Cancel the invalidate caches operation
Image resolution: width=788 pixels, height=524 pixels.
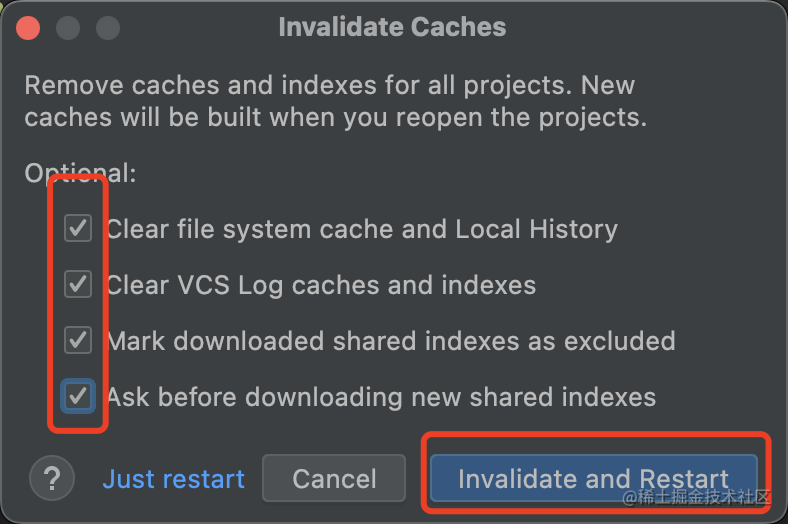pyautogui.click(x=334, y=478)
